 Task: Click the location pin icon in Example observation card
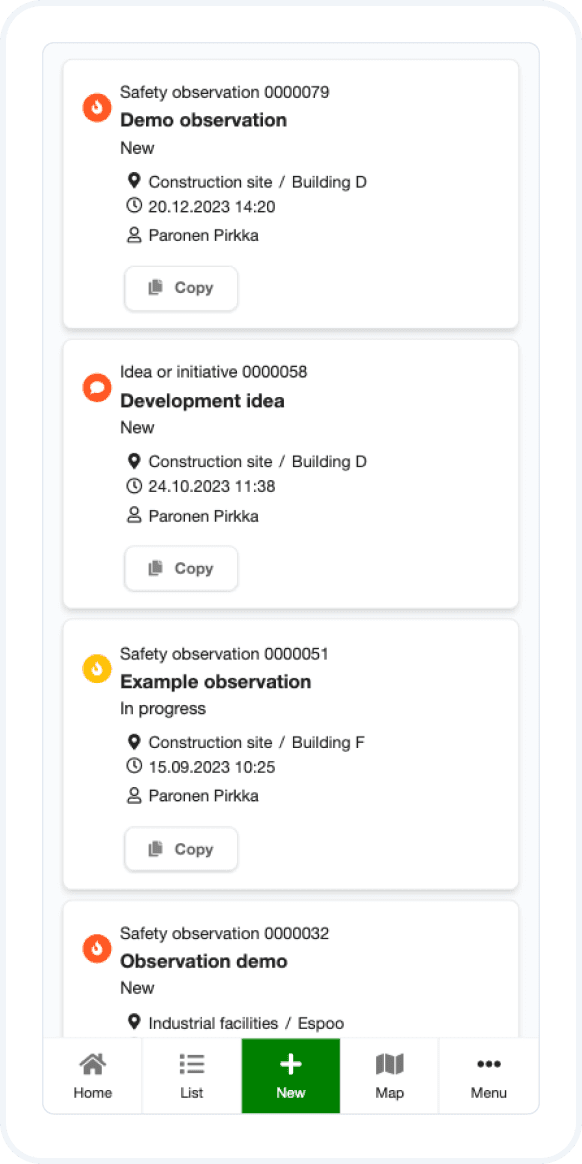134,742
